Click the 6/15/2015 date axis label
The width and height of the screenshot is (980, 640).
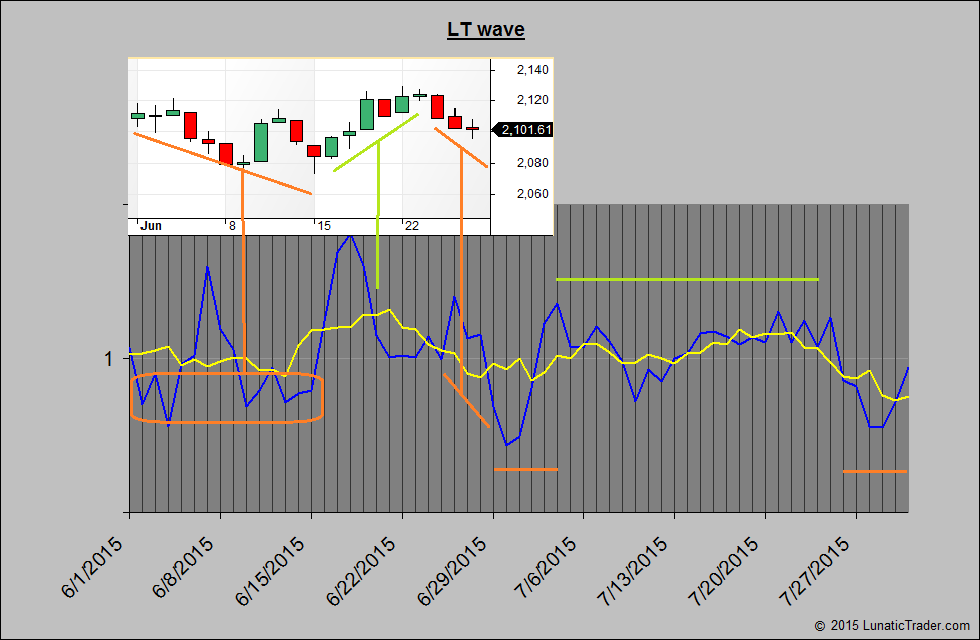(270, 570)
